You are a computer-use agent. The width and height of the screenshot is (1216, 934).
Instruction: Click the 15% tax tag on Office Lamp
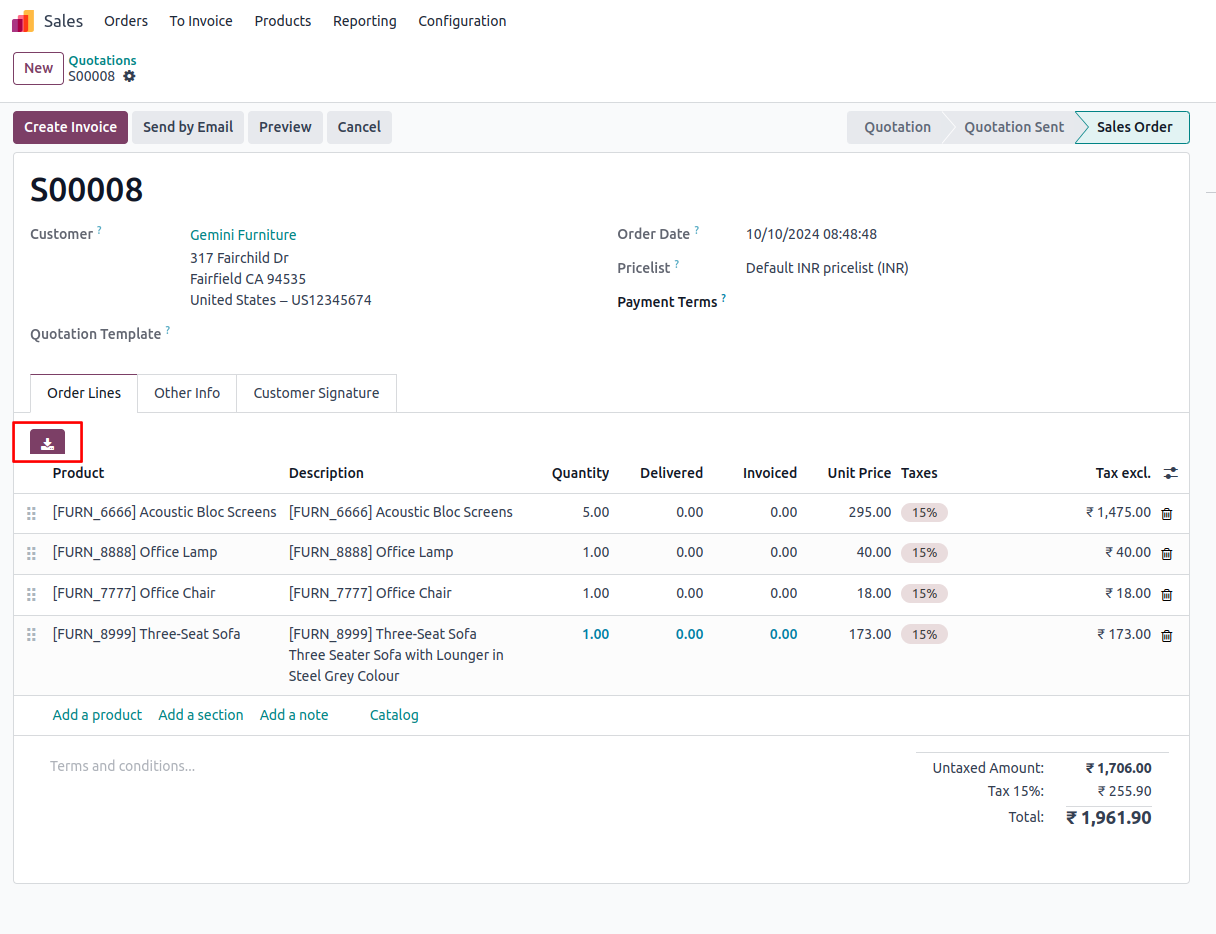pos(924,553)
